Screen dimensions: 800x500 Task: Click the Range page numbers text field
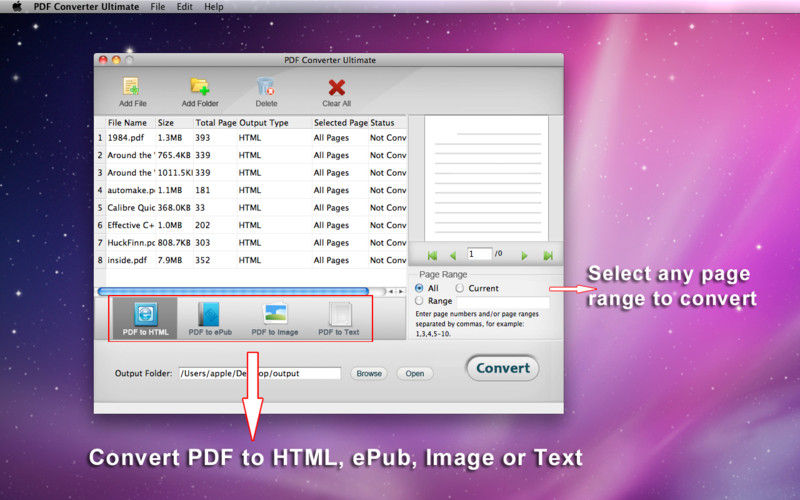(503, 302)
